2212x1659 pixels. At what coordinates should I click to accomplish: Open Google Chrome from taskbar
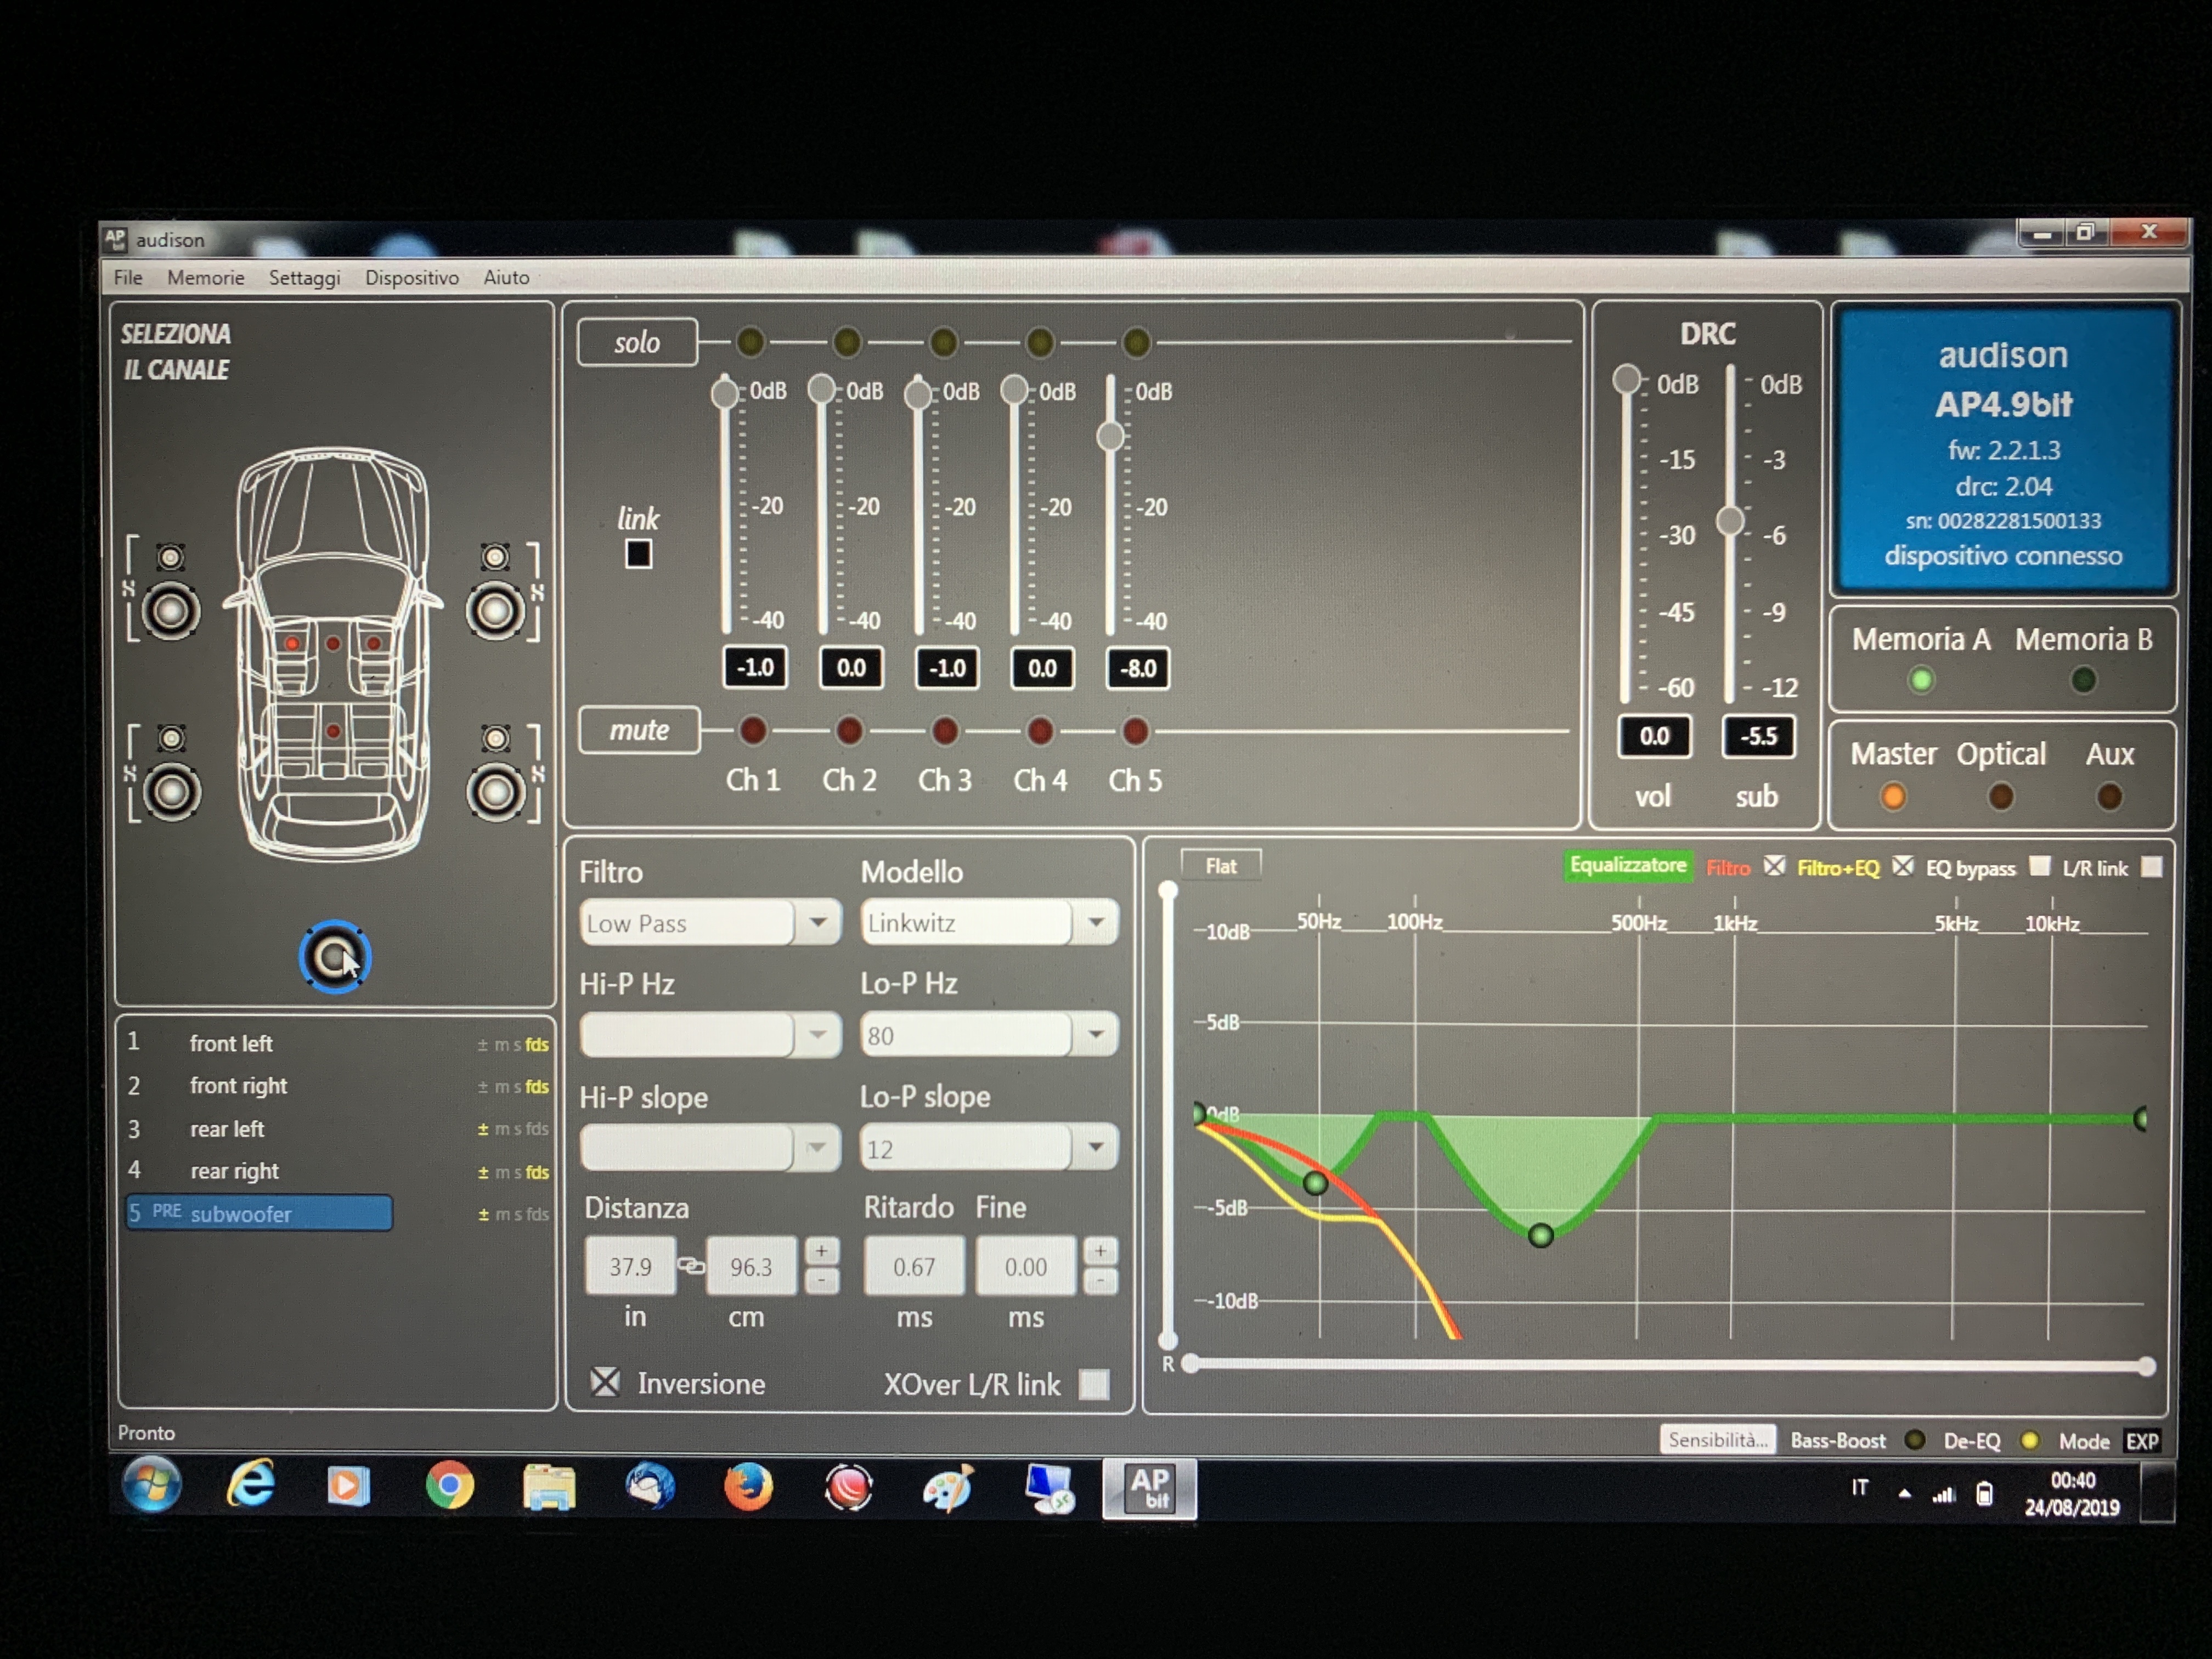[449, 1486]
